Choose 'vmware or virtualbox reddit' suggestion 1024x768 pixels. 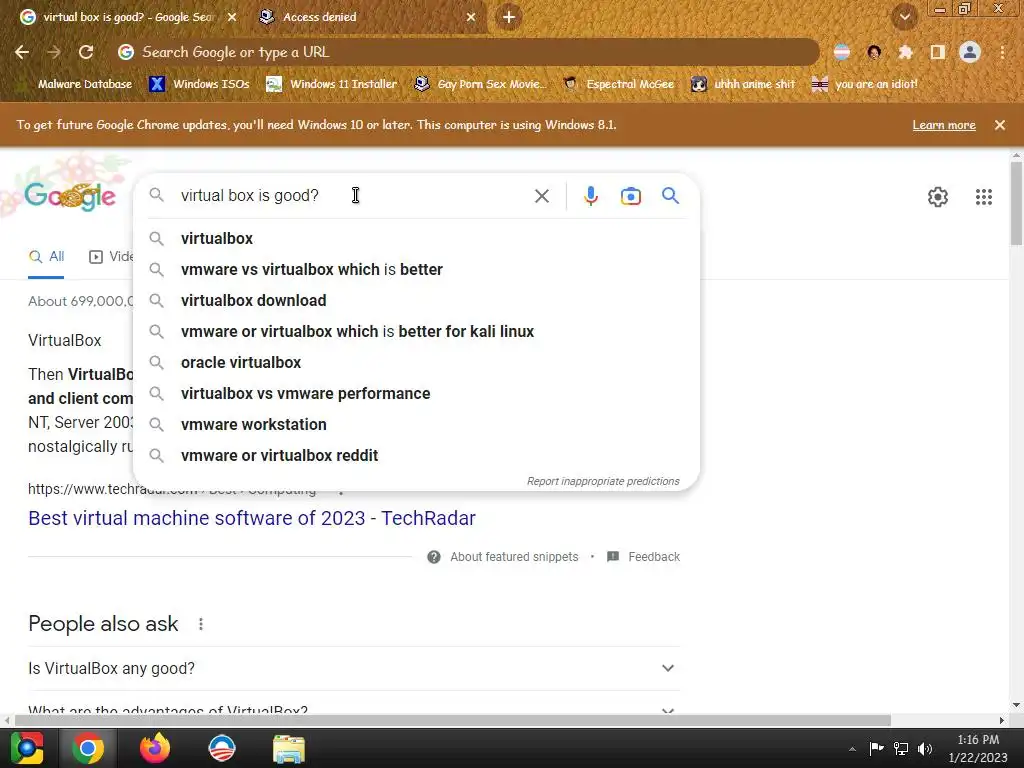tap(416, 455)
